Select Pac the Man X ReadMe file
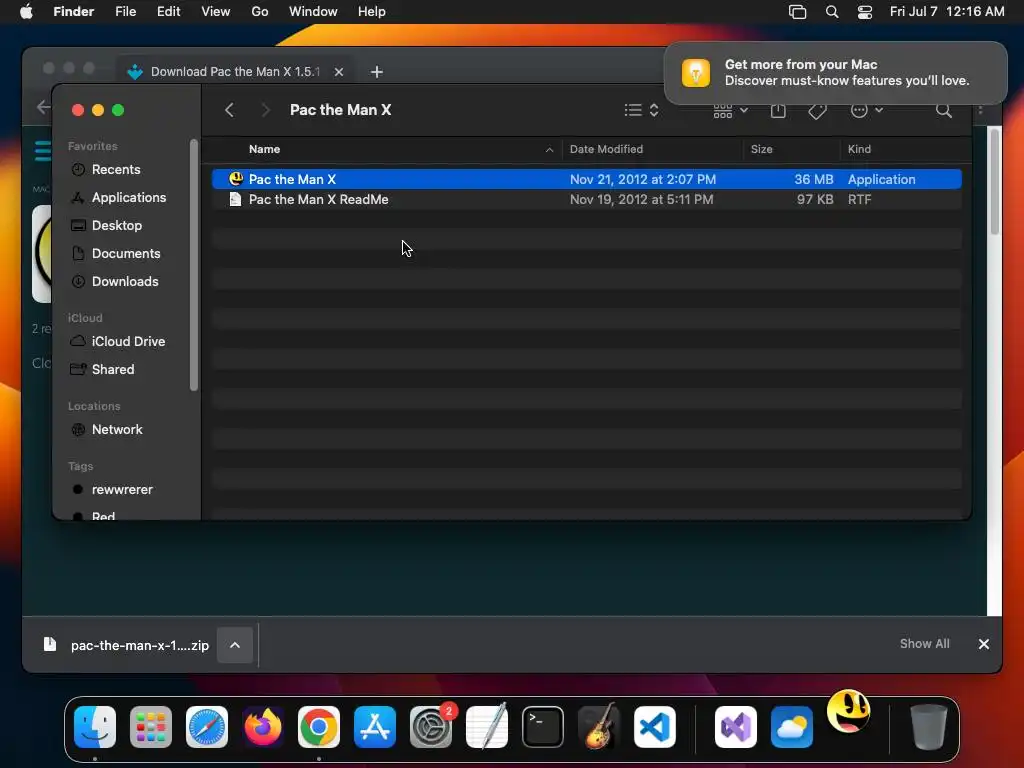 586,200
